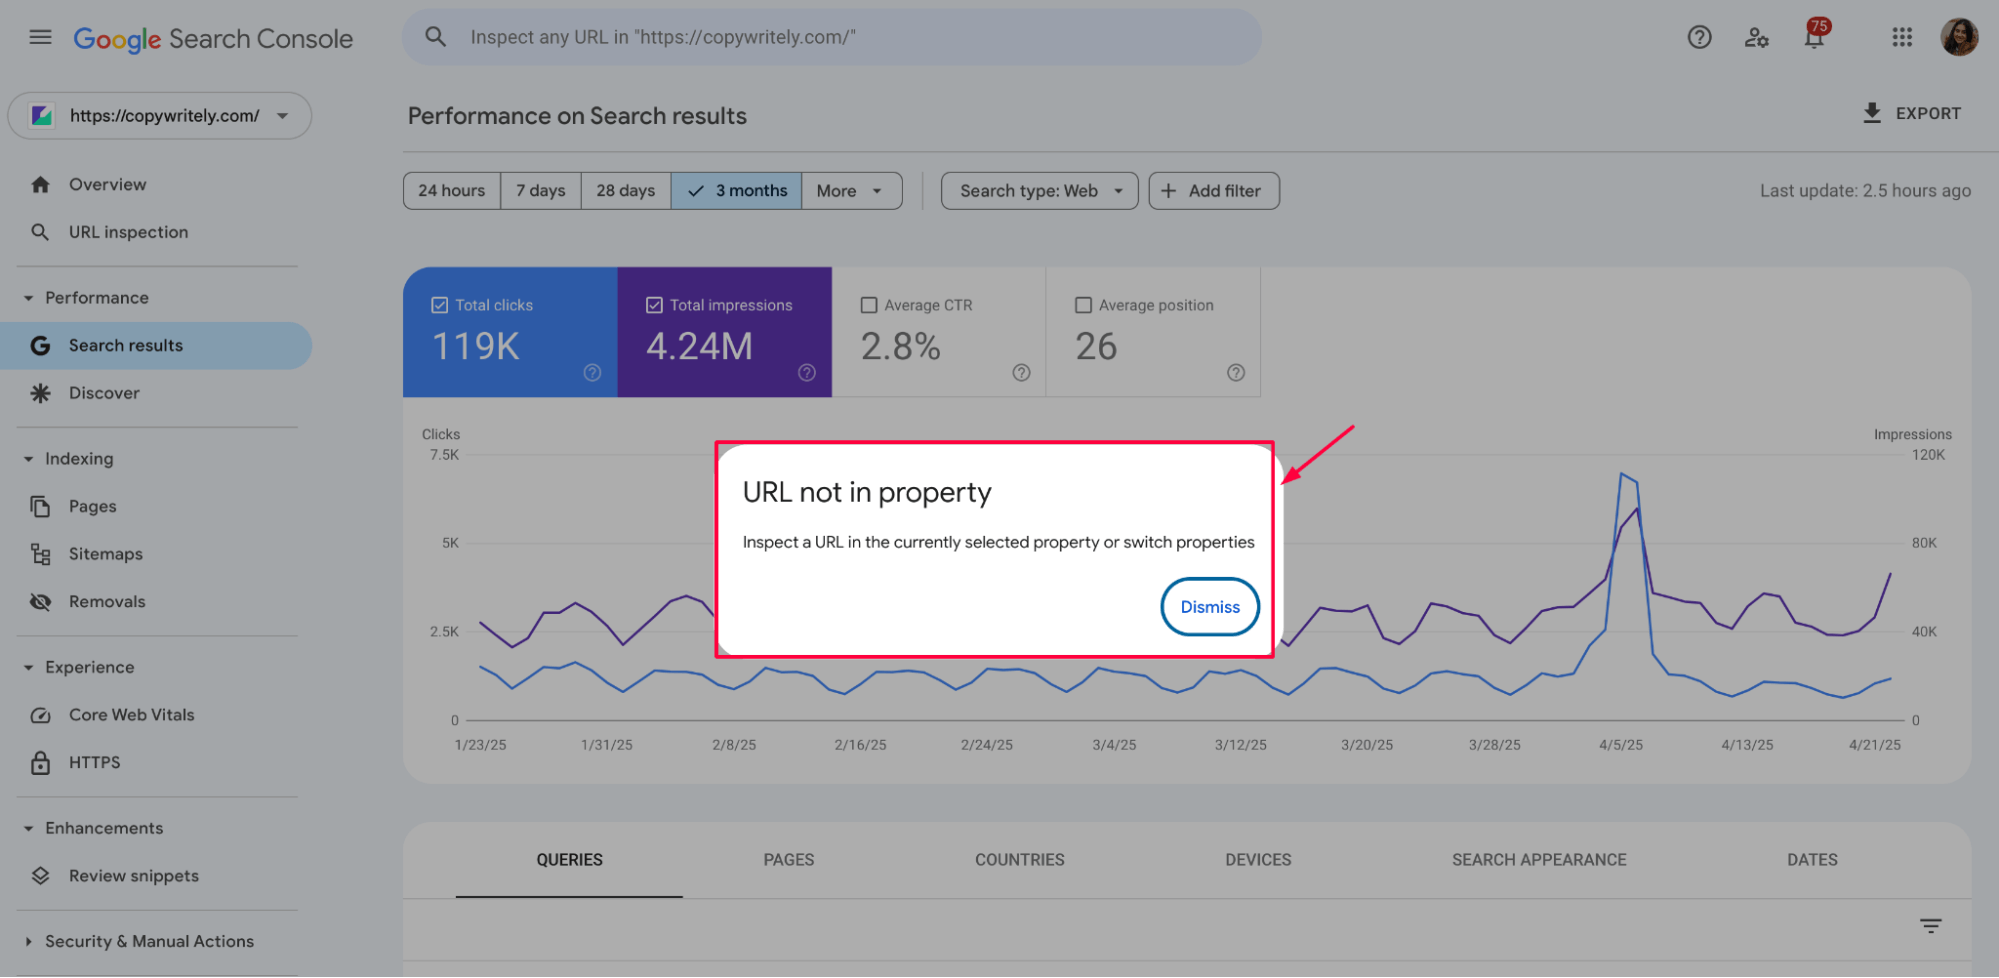This screenshot has width=1999, height=978.
Task: Click the Export label
Action: 1928,113
